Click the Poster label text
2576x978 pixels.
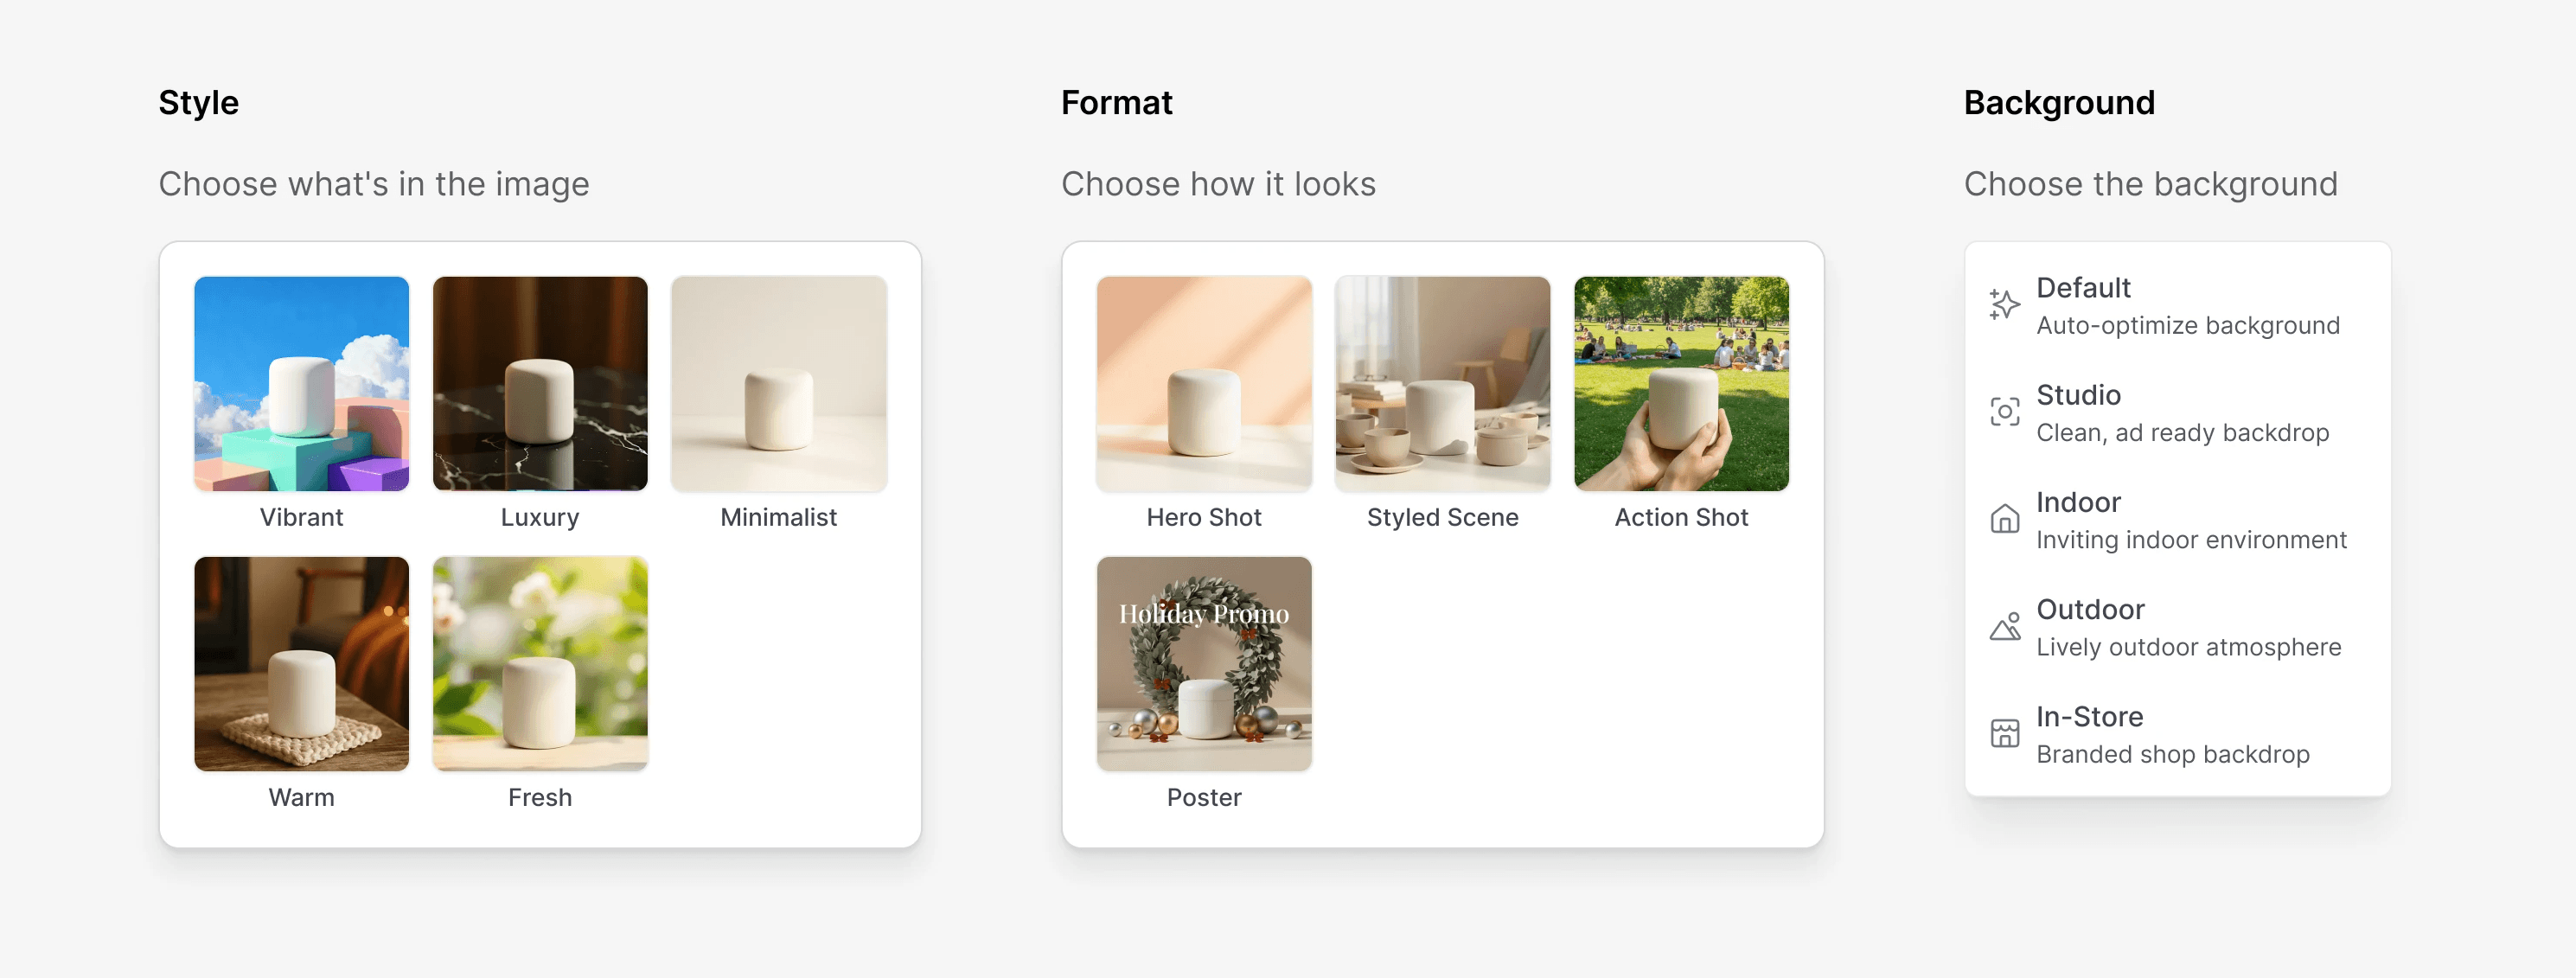pos(1204,797)
